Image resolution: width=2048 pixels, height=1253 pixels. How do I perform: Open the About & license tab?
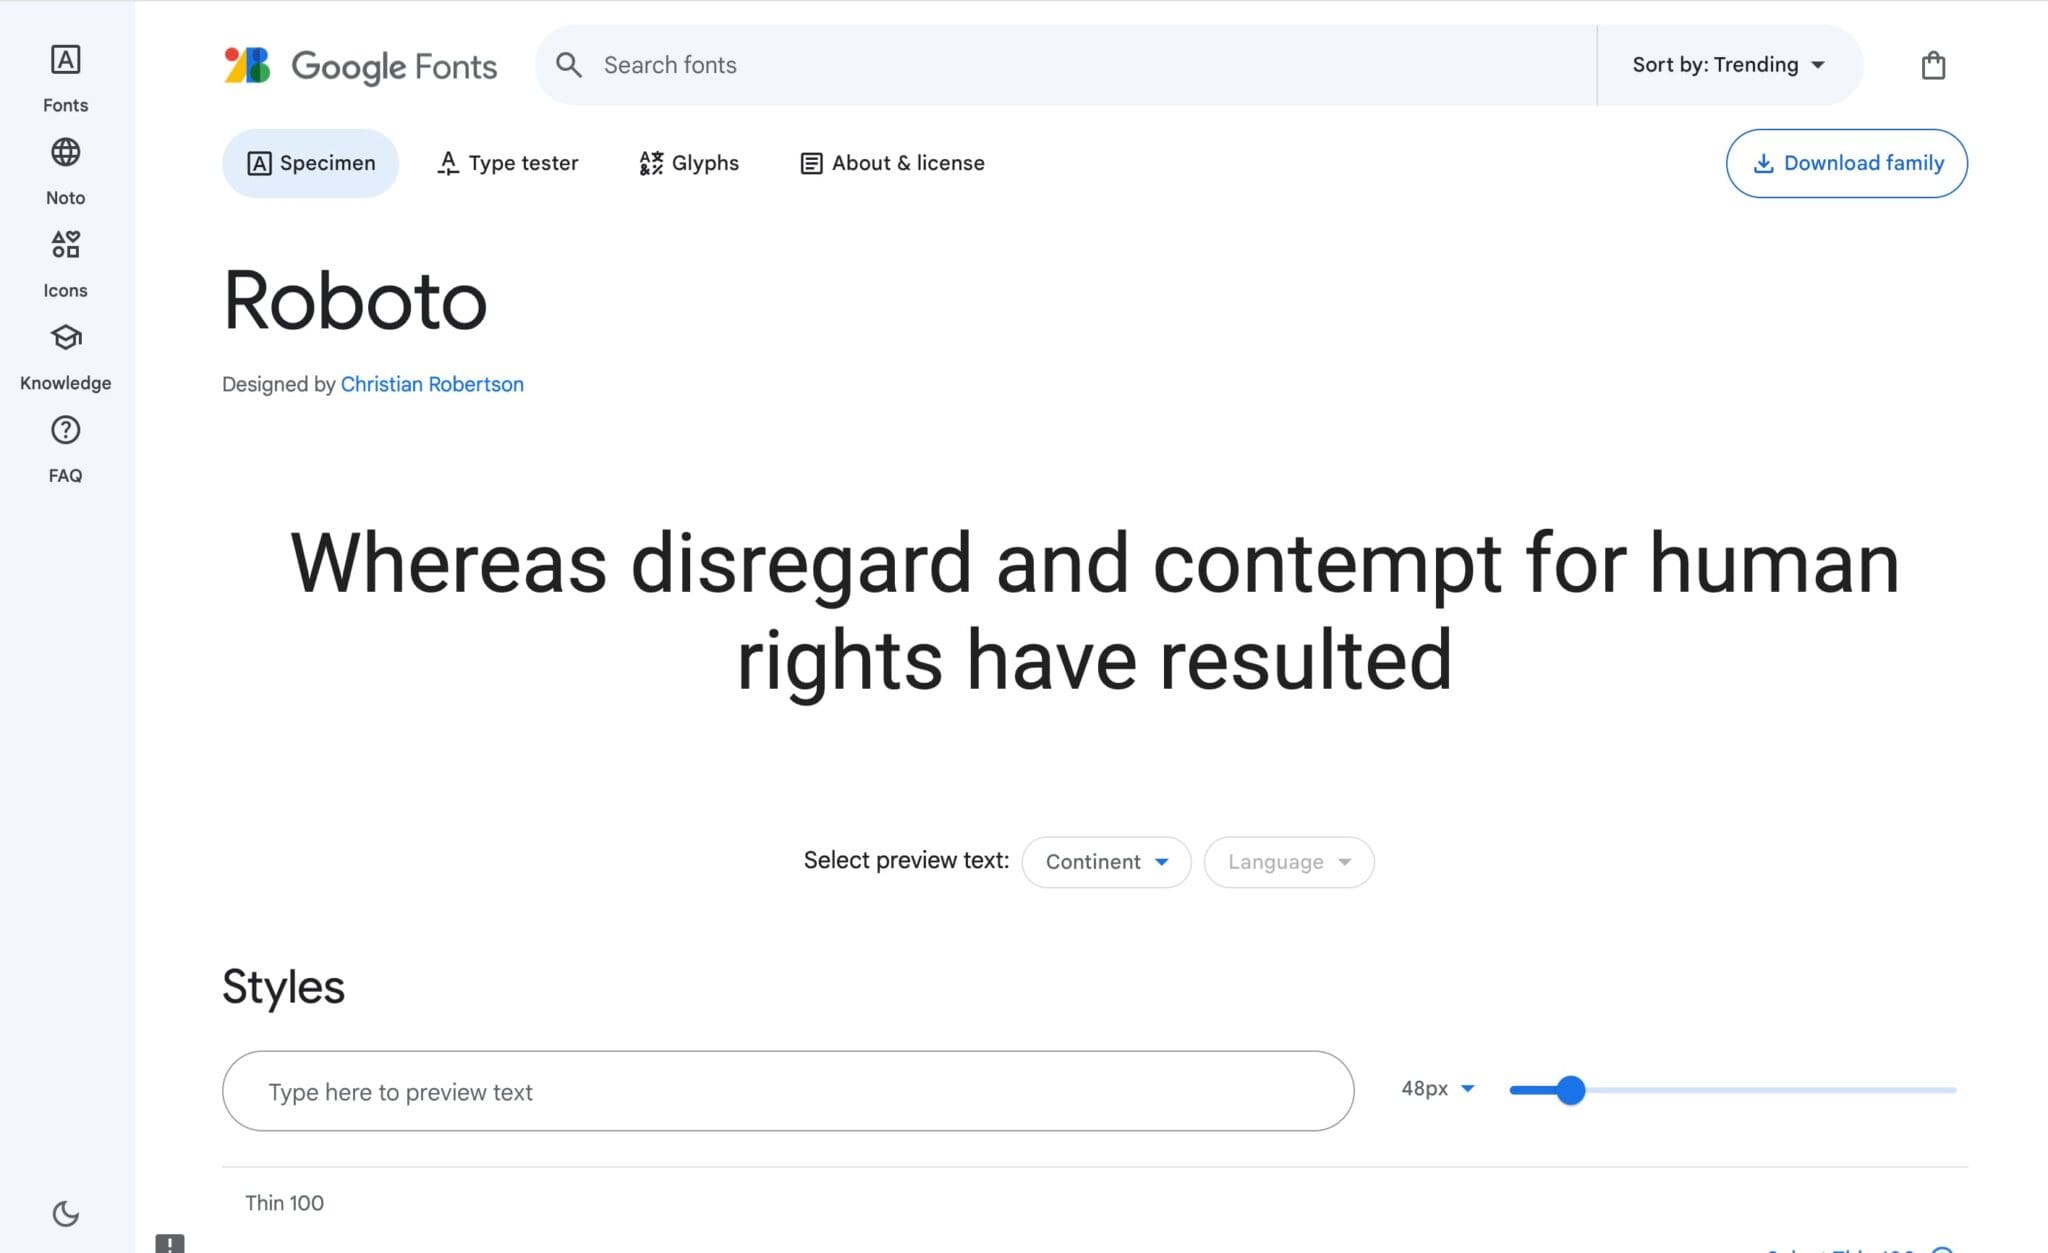tap(892, 163)
